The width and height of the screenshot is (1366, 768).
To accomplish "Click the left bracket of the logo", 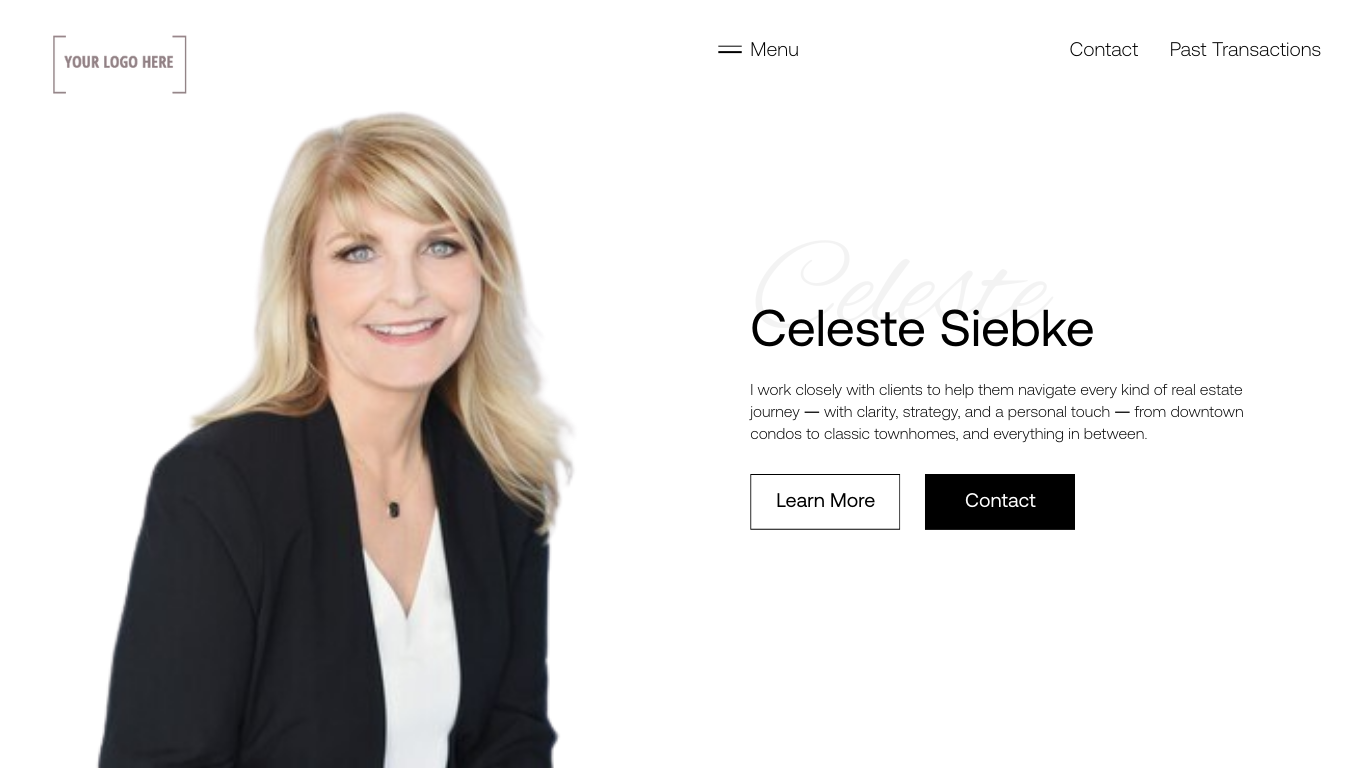I will point(59,64).
